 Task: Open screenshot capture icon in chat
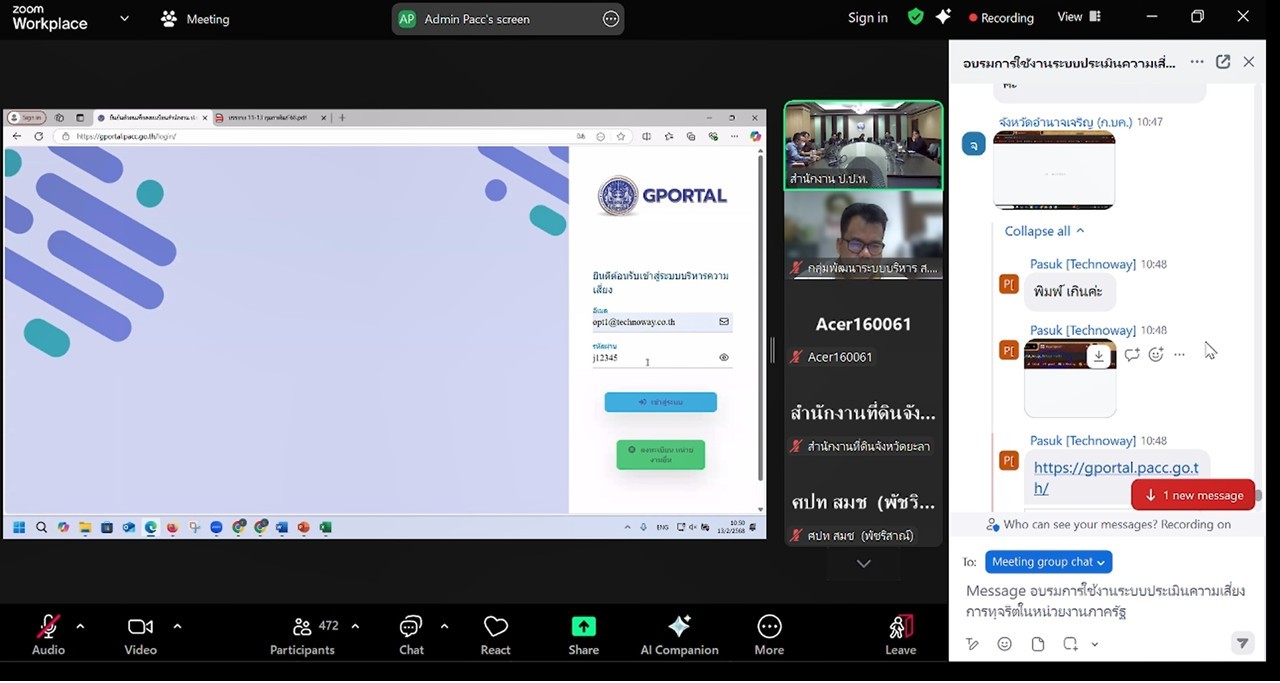pyautogui.click(x=1070, y=644)
